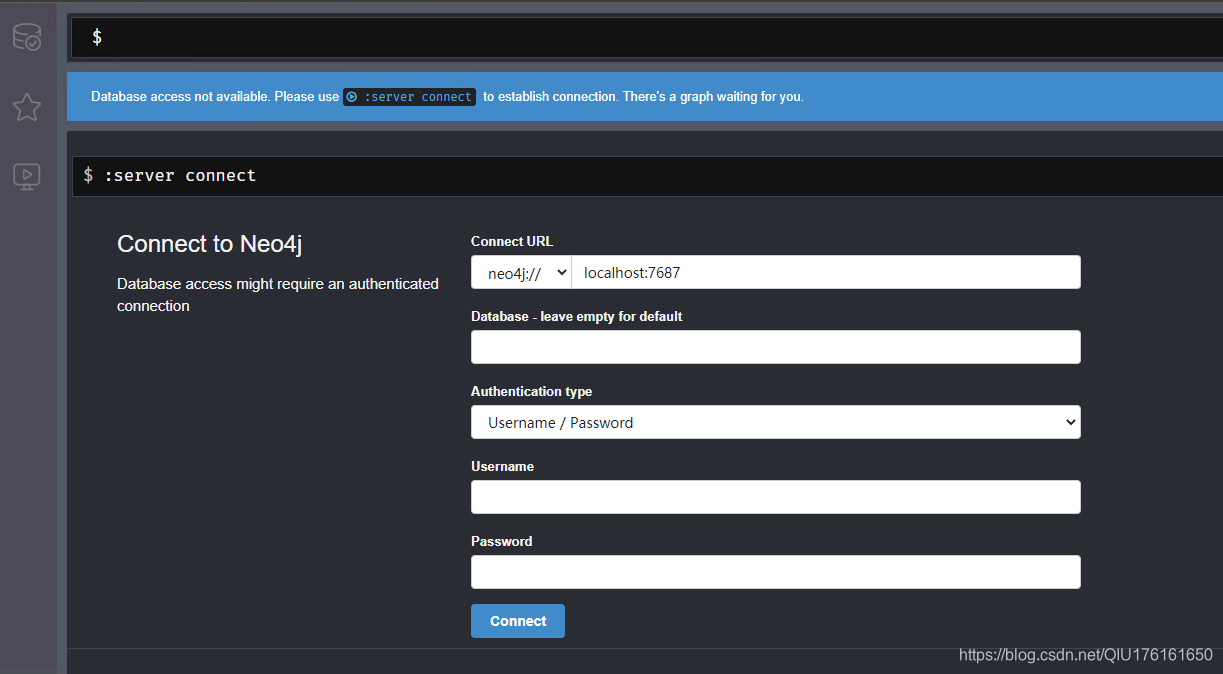This screenshot has height=674, width=1223.
Task: Click the 'Authentication type' label
Action: (x=532, y=391)
